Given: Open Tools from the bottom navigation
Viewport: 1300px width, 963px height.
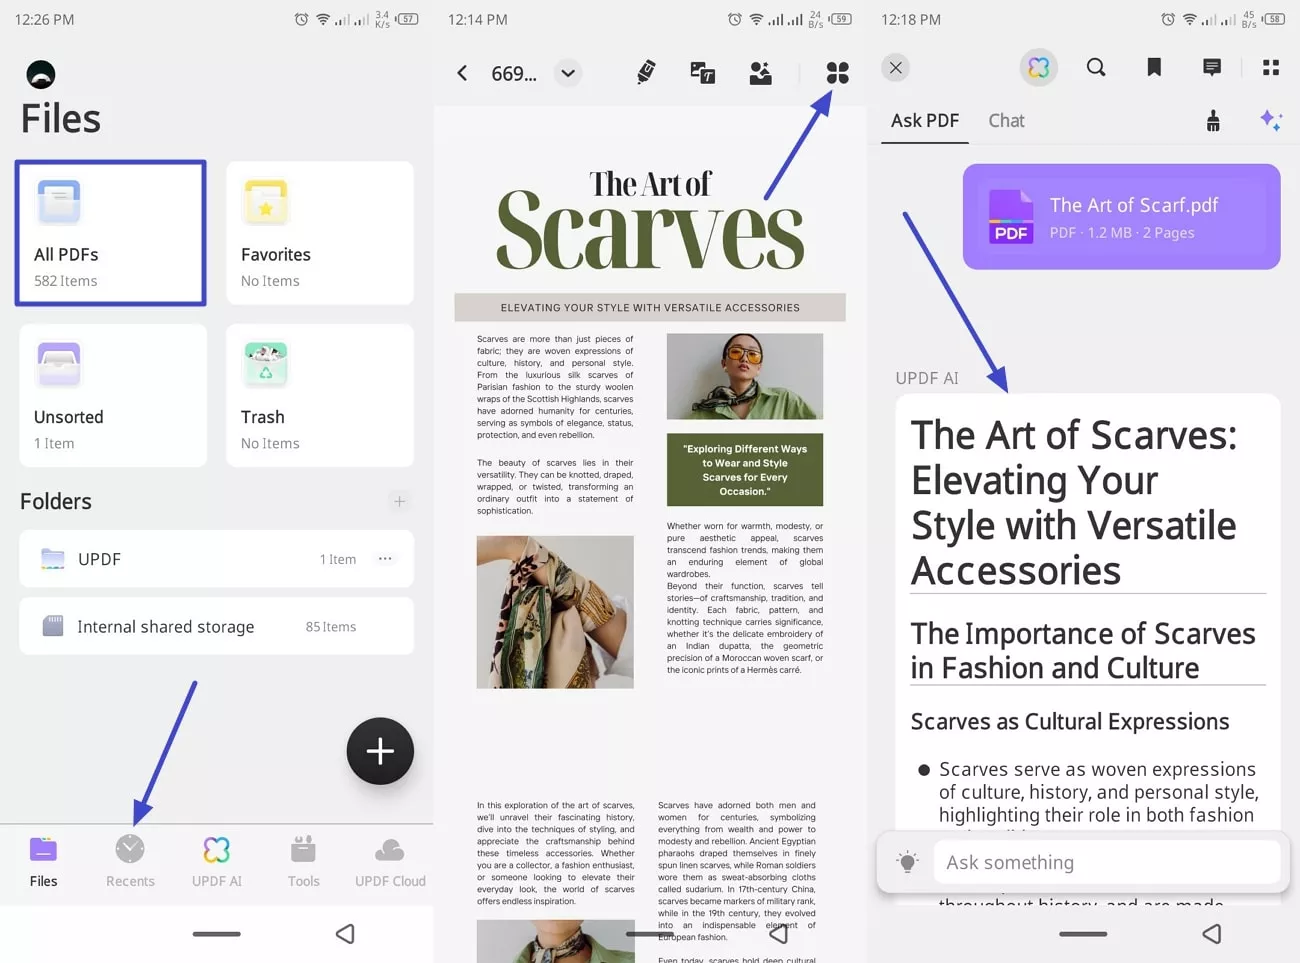Looking at the screenshot, I should [304, 860].
